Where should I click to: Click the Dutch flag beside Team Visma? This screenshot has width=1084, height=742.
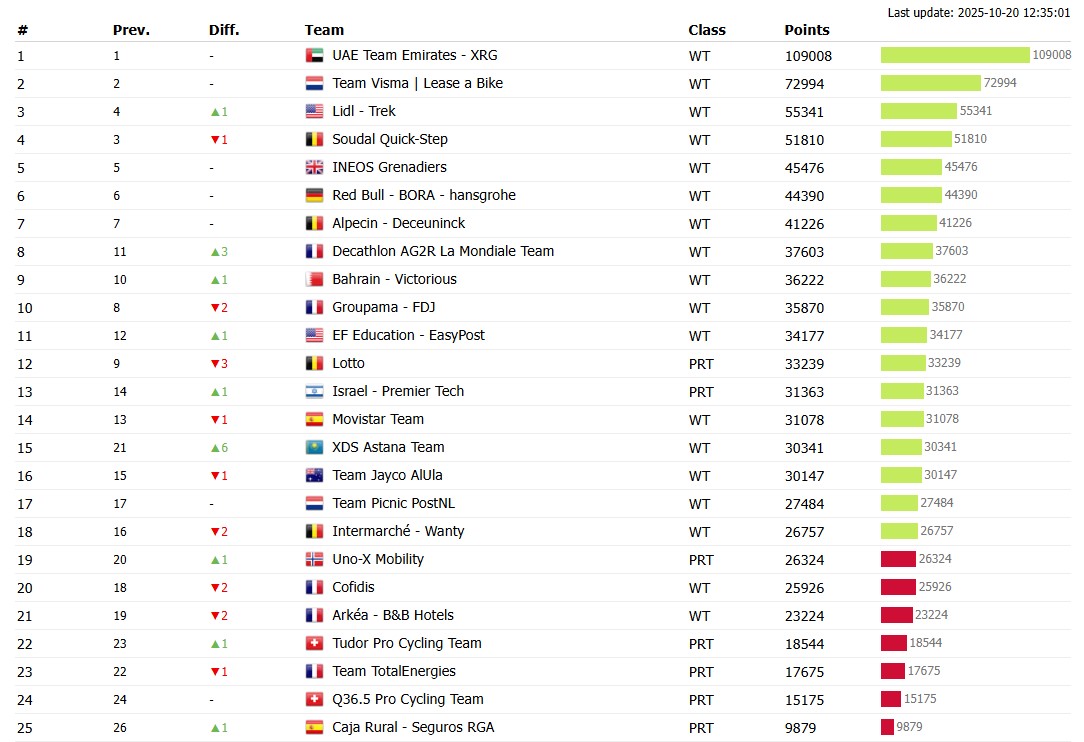tap(316, 84)
